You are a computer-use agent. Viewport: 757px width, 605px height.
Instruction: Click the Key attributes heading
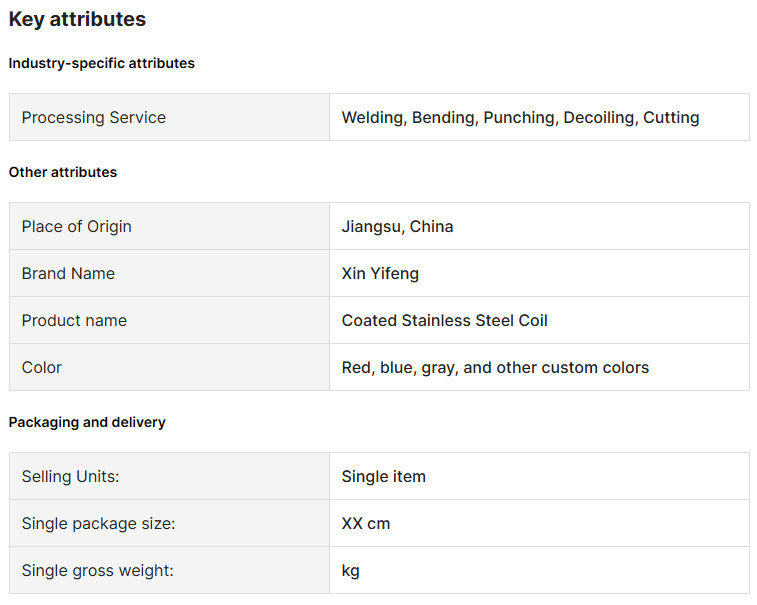click(x=77, y=19)
